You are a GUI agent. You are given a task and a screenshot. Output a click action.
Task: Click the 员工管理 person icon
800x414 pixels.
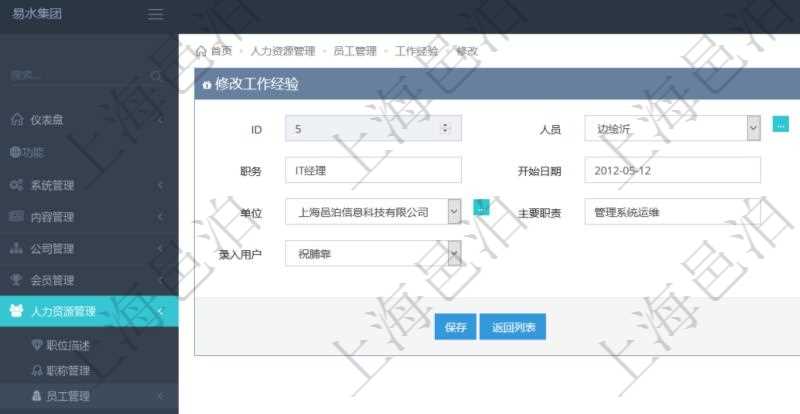[37, 396]
